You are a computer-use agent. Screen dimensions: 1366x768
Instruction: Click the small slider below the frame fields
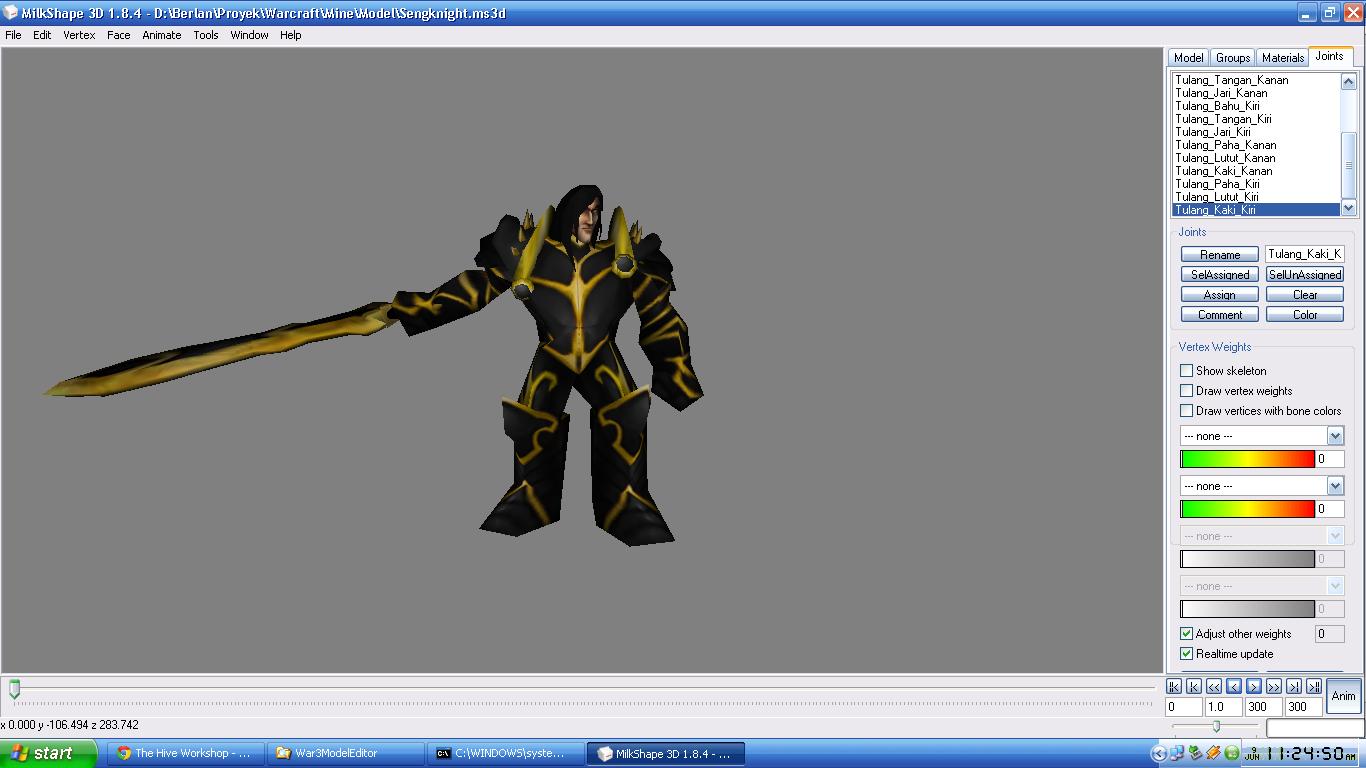tap(1216, 727)
